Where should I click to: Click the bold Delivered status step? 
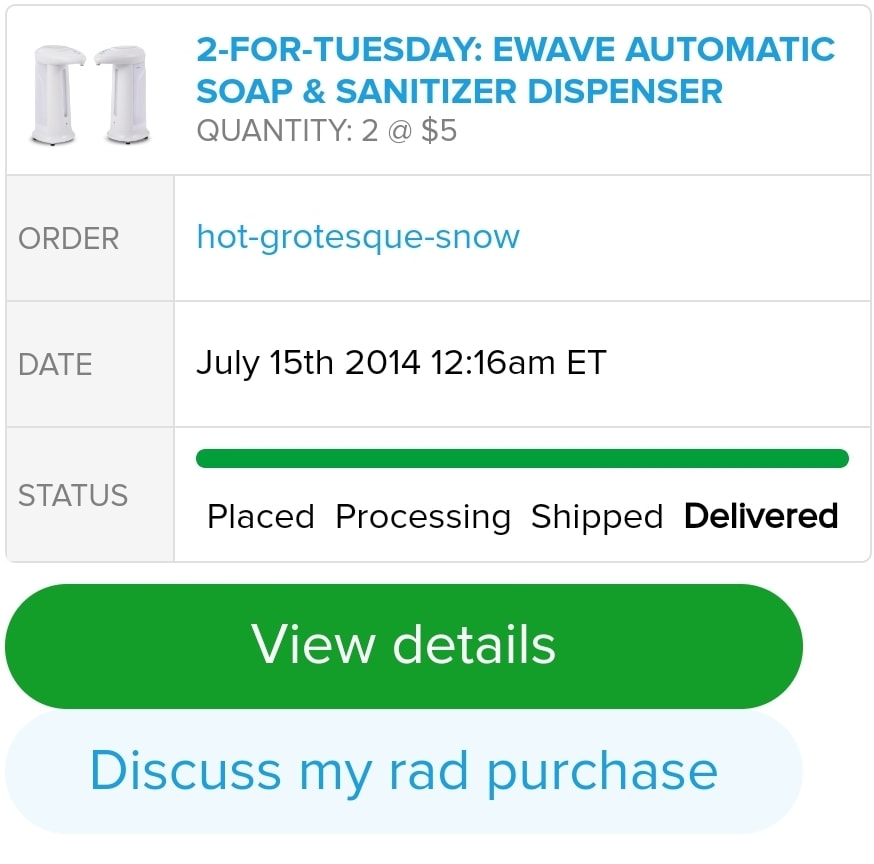coord(761,516)
